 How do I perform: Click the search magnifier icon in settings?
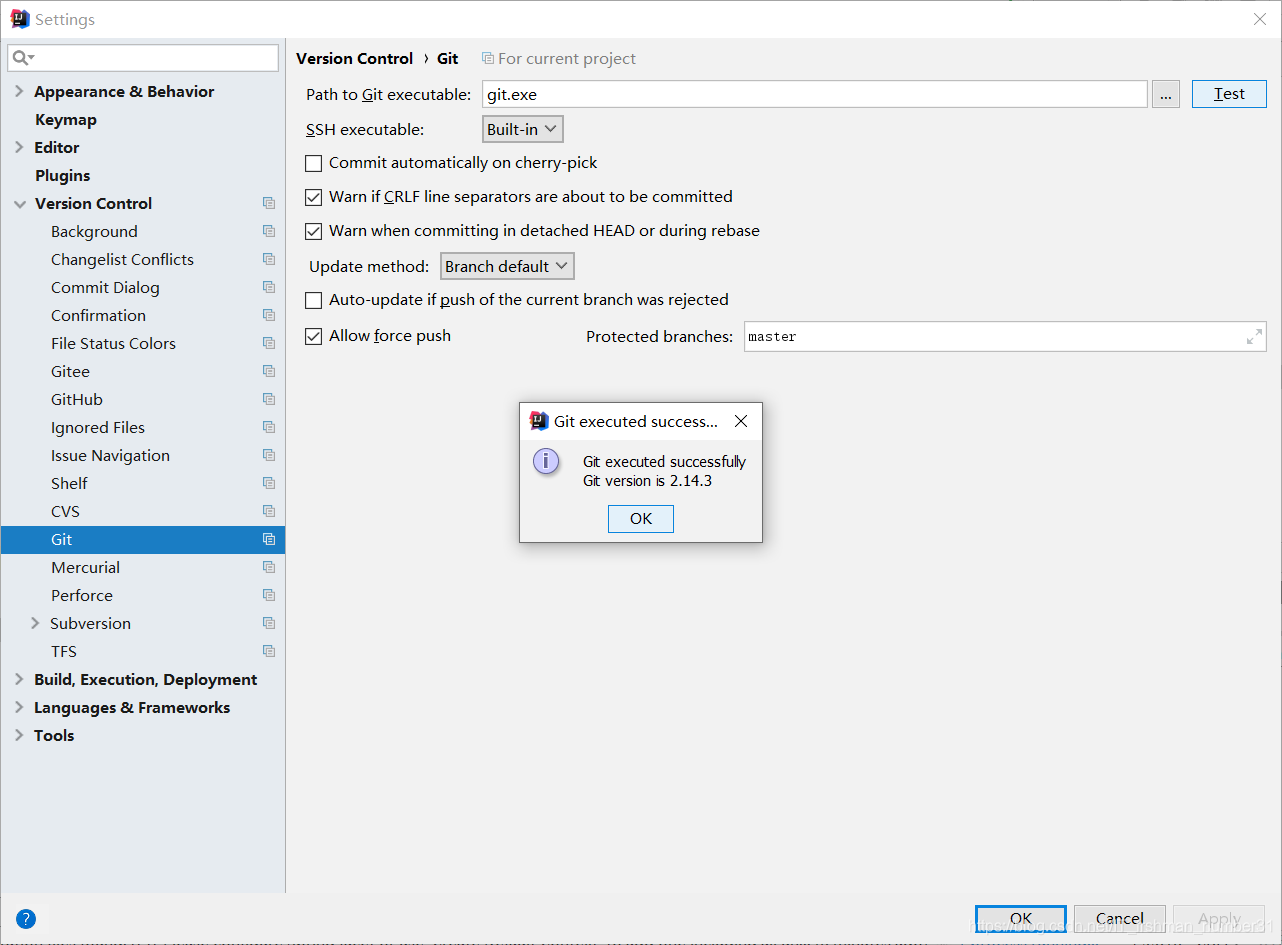pyautogui.click(x=22, y=58)
